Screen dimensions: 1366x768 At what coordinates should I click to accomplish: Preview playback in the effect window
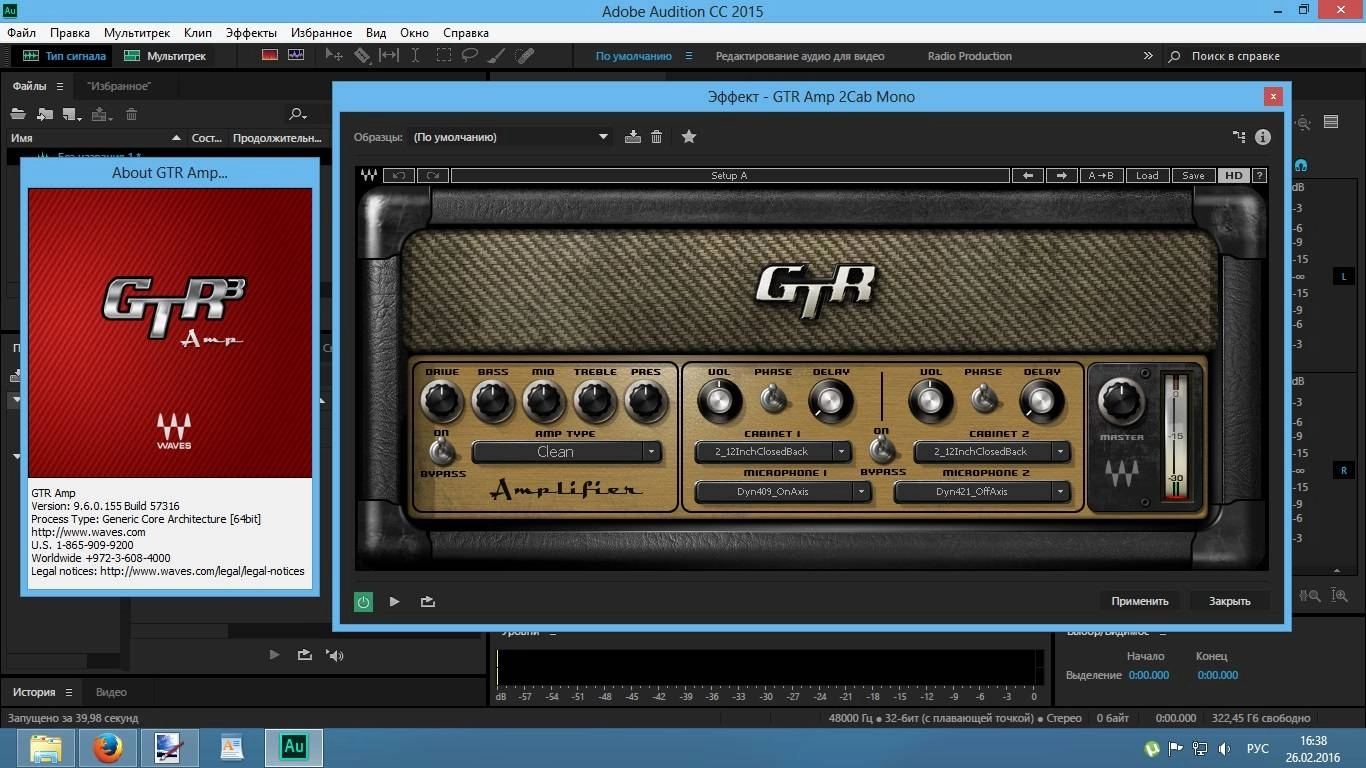[395, 602]
